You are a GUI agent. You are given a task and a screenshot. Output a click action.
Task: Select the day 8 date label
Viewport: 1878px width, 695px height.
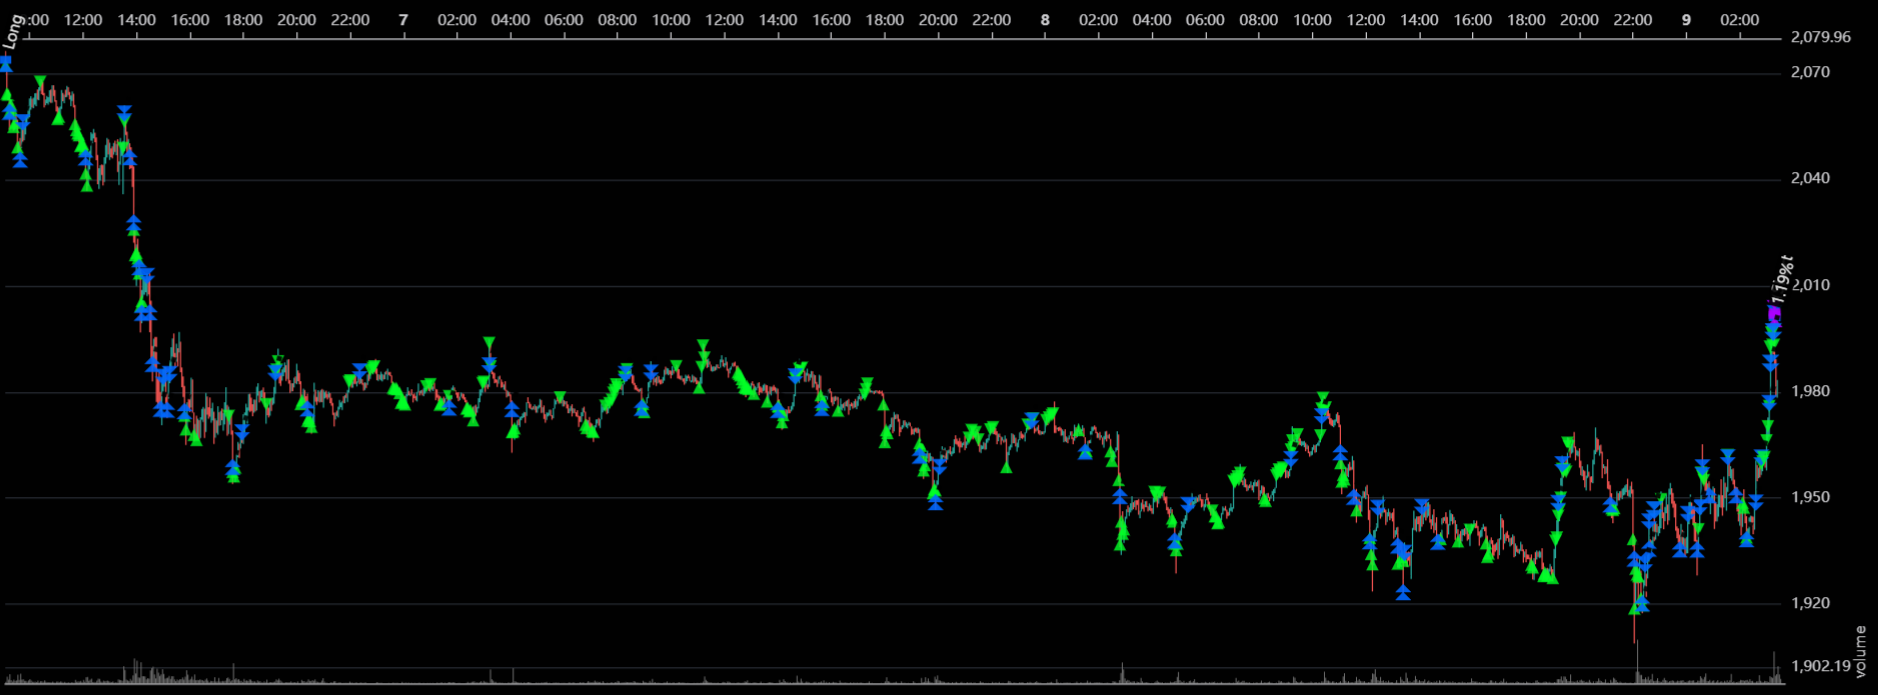point(1045,20)
